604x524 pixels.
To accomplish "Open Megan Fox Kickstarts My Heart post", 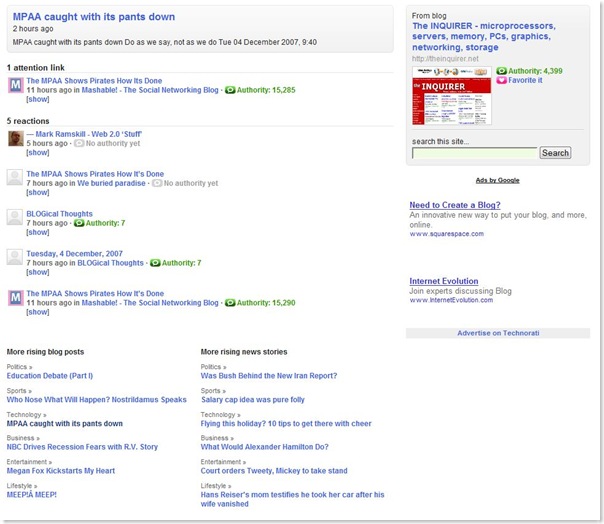I will coord(60,471).
